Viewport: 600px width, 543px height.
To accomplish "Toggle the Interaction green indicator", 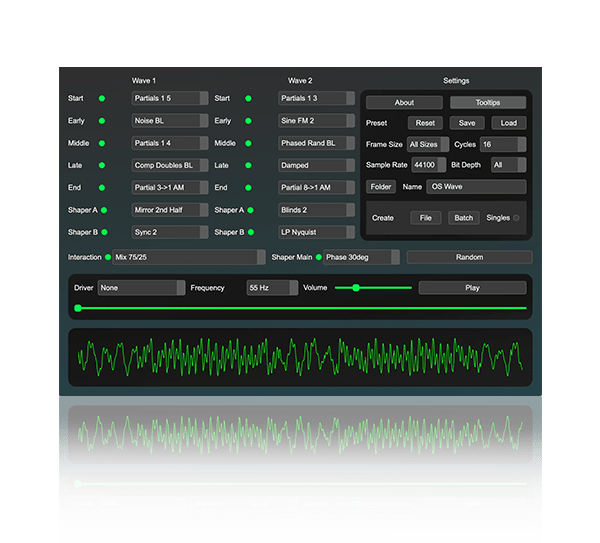I will [x=108, y=257].
